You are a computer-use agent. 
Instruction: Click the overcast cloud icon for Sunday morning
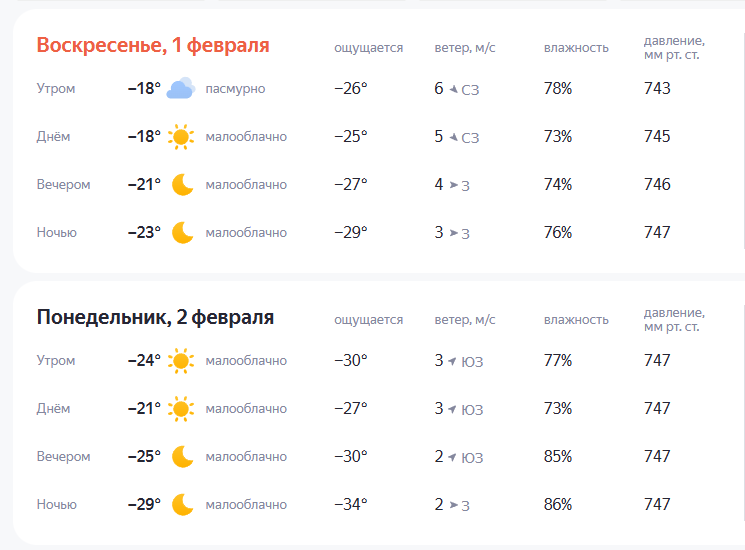(180, 89)
